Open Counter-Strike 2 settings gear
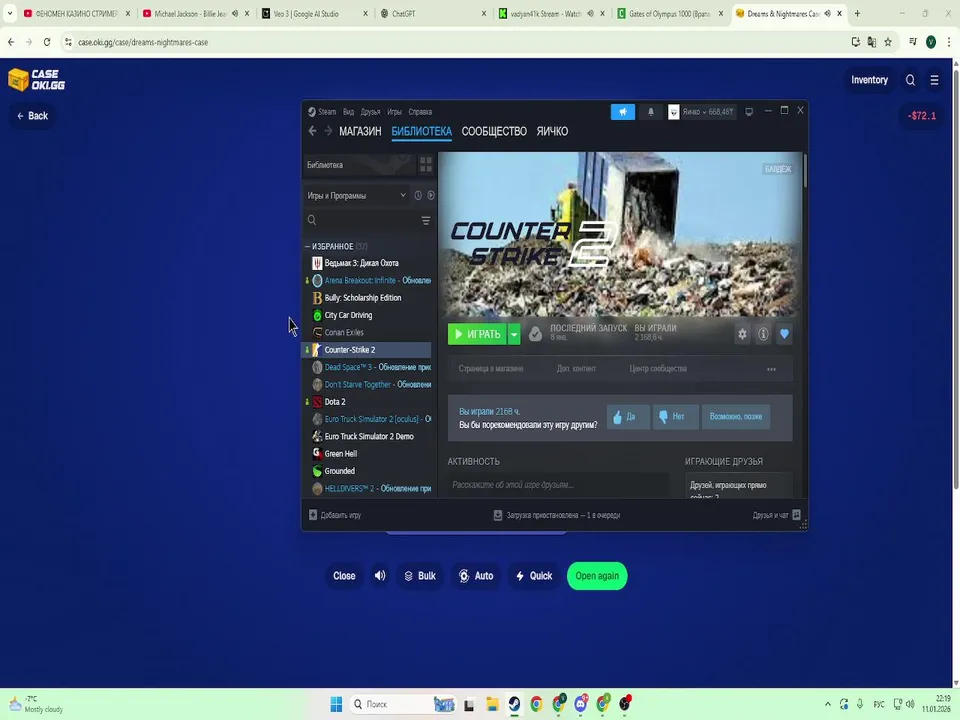 [x=742, y=334]
